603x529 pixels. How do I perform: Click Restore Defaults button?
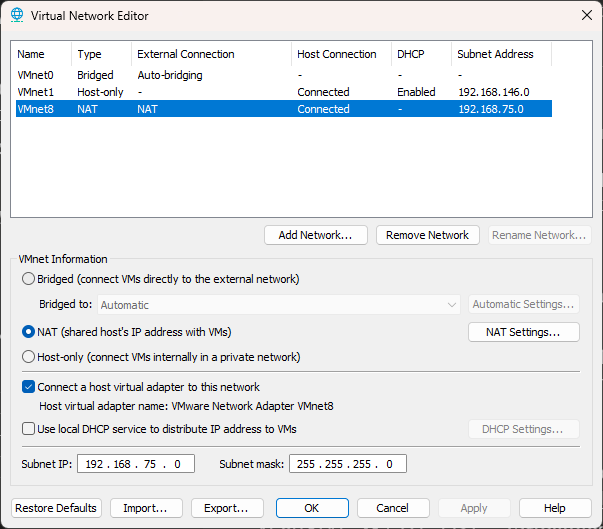coord(56,508)
